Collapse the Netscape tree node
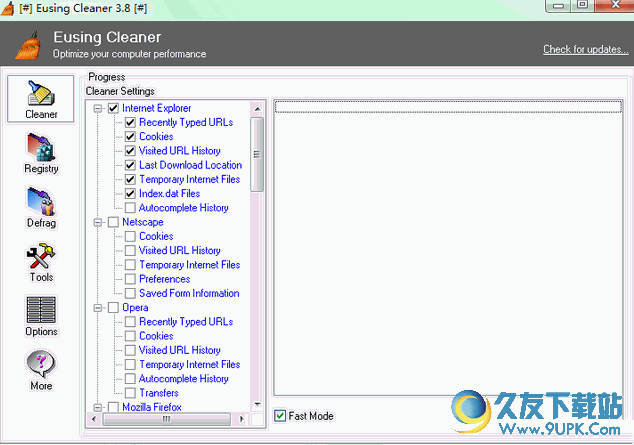This screenshot has width=634, height=445. click(97, 222)
